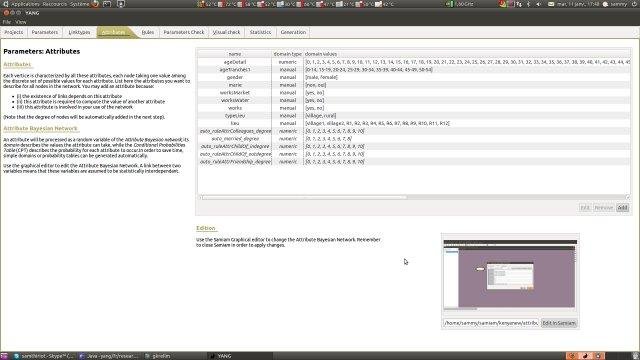
Task: Select the worksMarket attribute row
Action: (x=414, y=93)
